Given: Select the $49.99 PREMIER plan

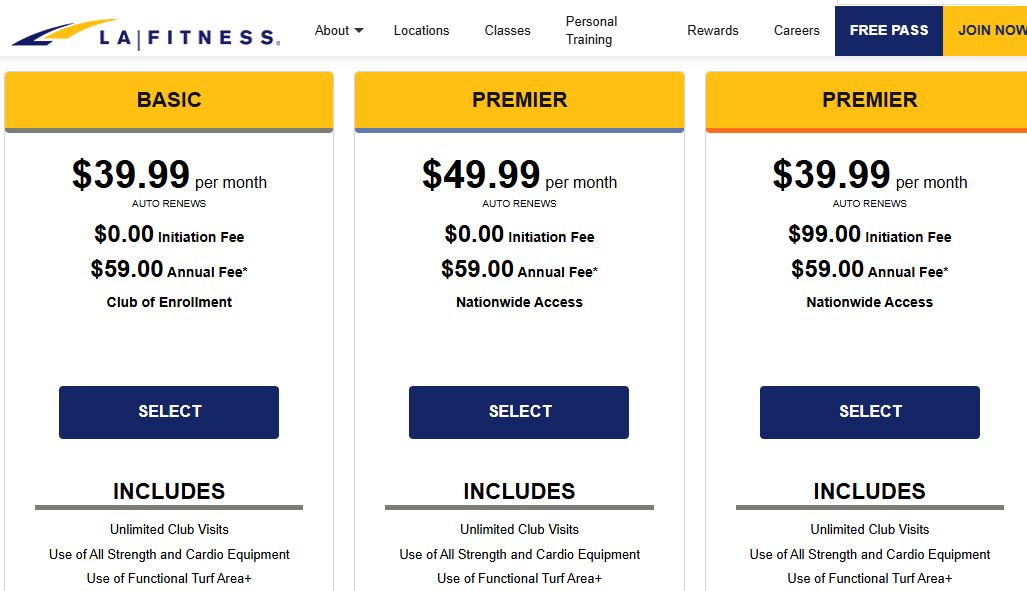Looking at the screenshot, I should point(518,412).
